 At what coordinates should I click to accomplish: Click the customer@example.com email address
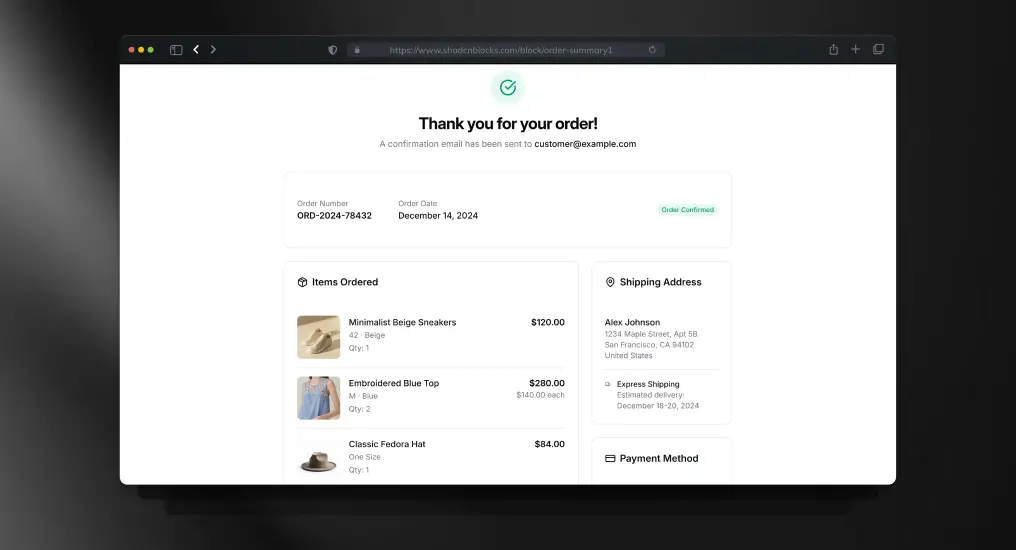coord(585,144)
